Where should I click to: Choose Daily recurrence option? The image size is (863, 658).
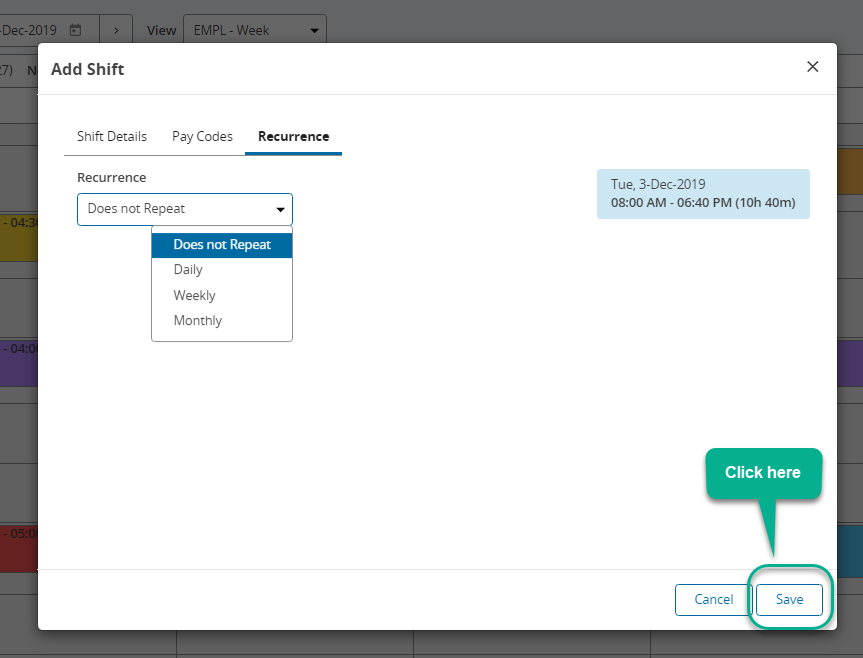(222, 270)
